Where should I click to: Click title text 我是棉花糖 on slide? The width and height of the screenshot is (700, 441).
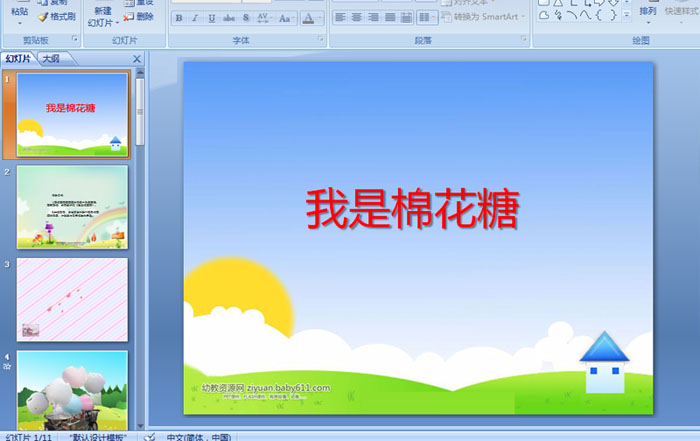click(412, 209)
